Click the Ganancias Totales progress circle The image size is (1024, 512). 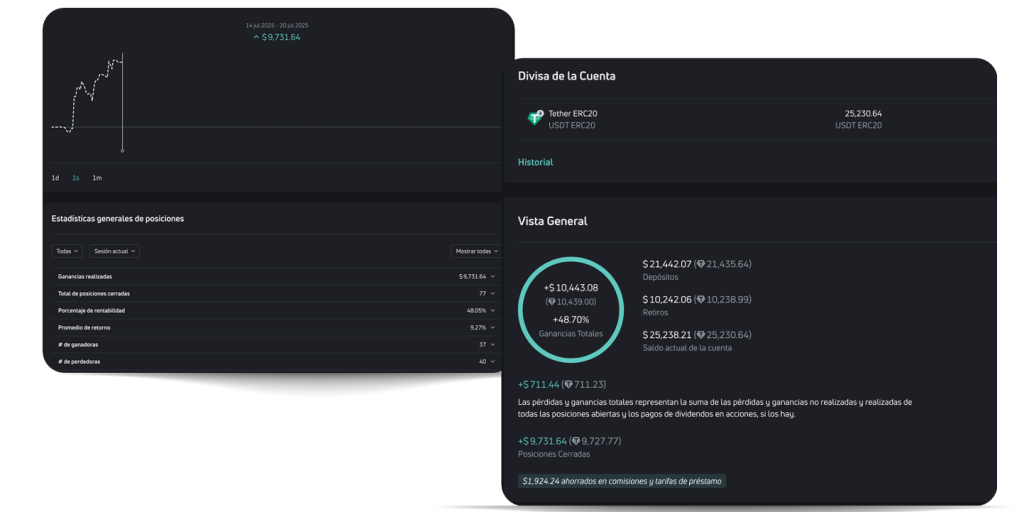(571, 310)
